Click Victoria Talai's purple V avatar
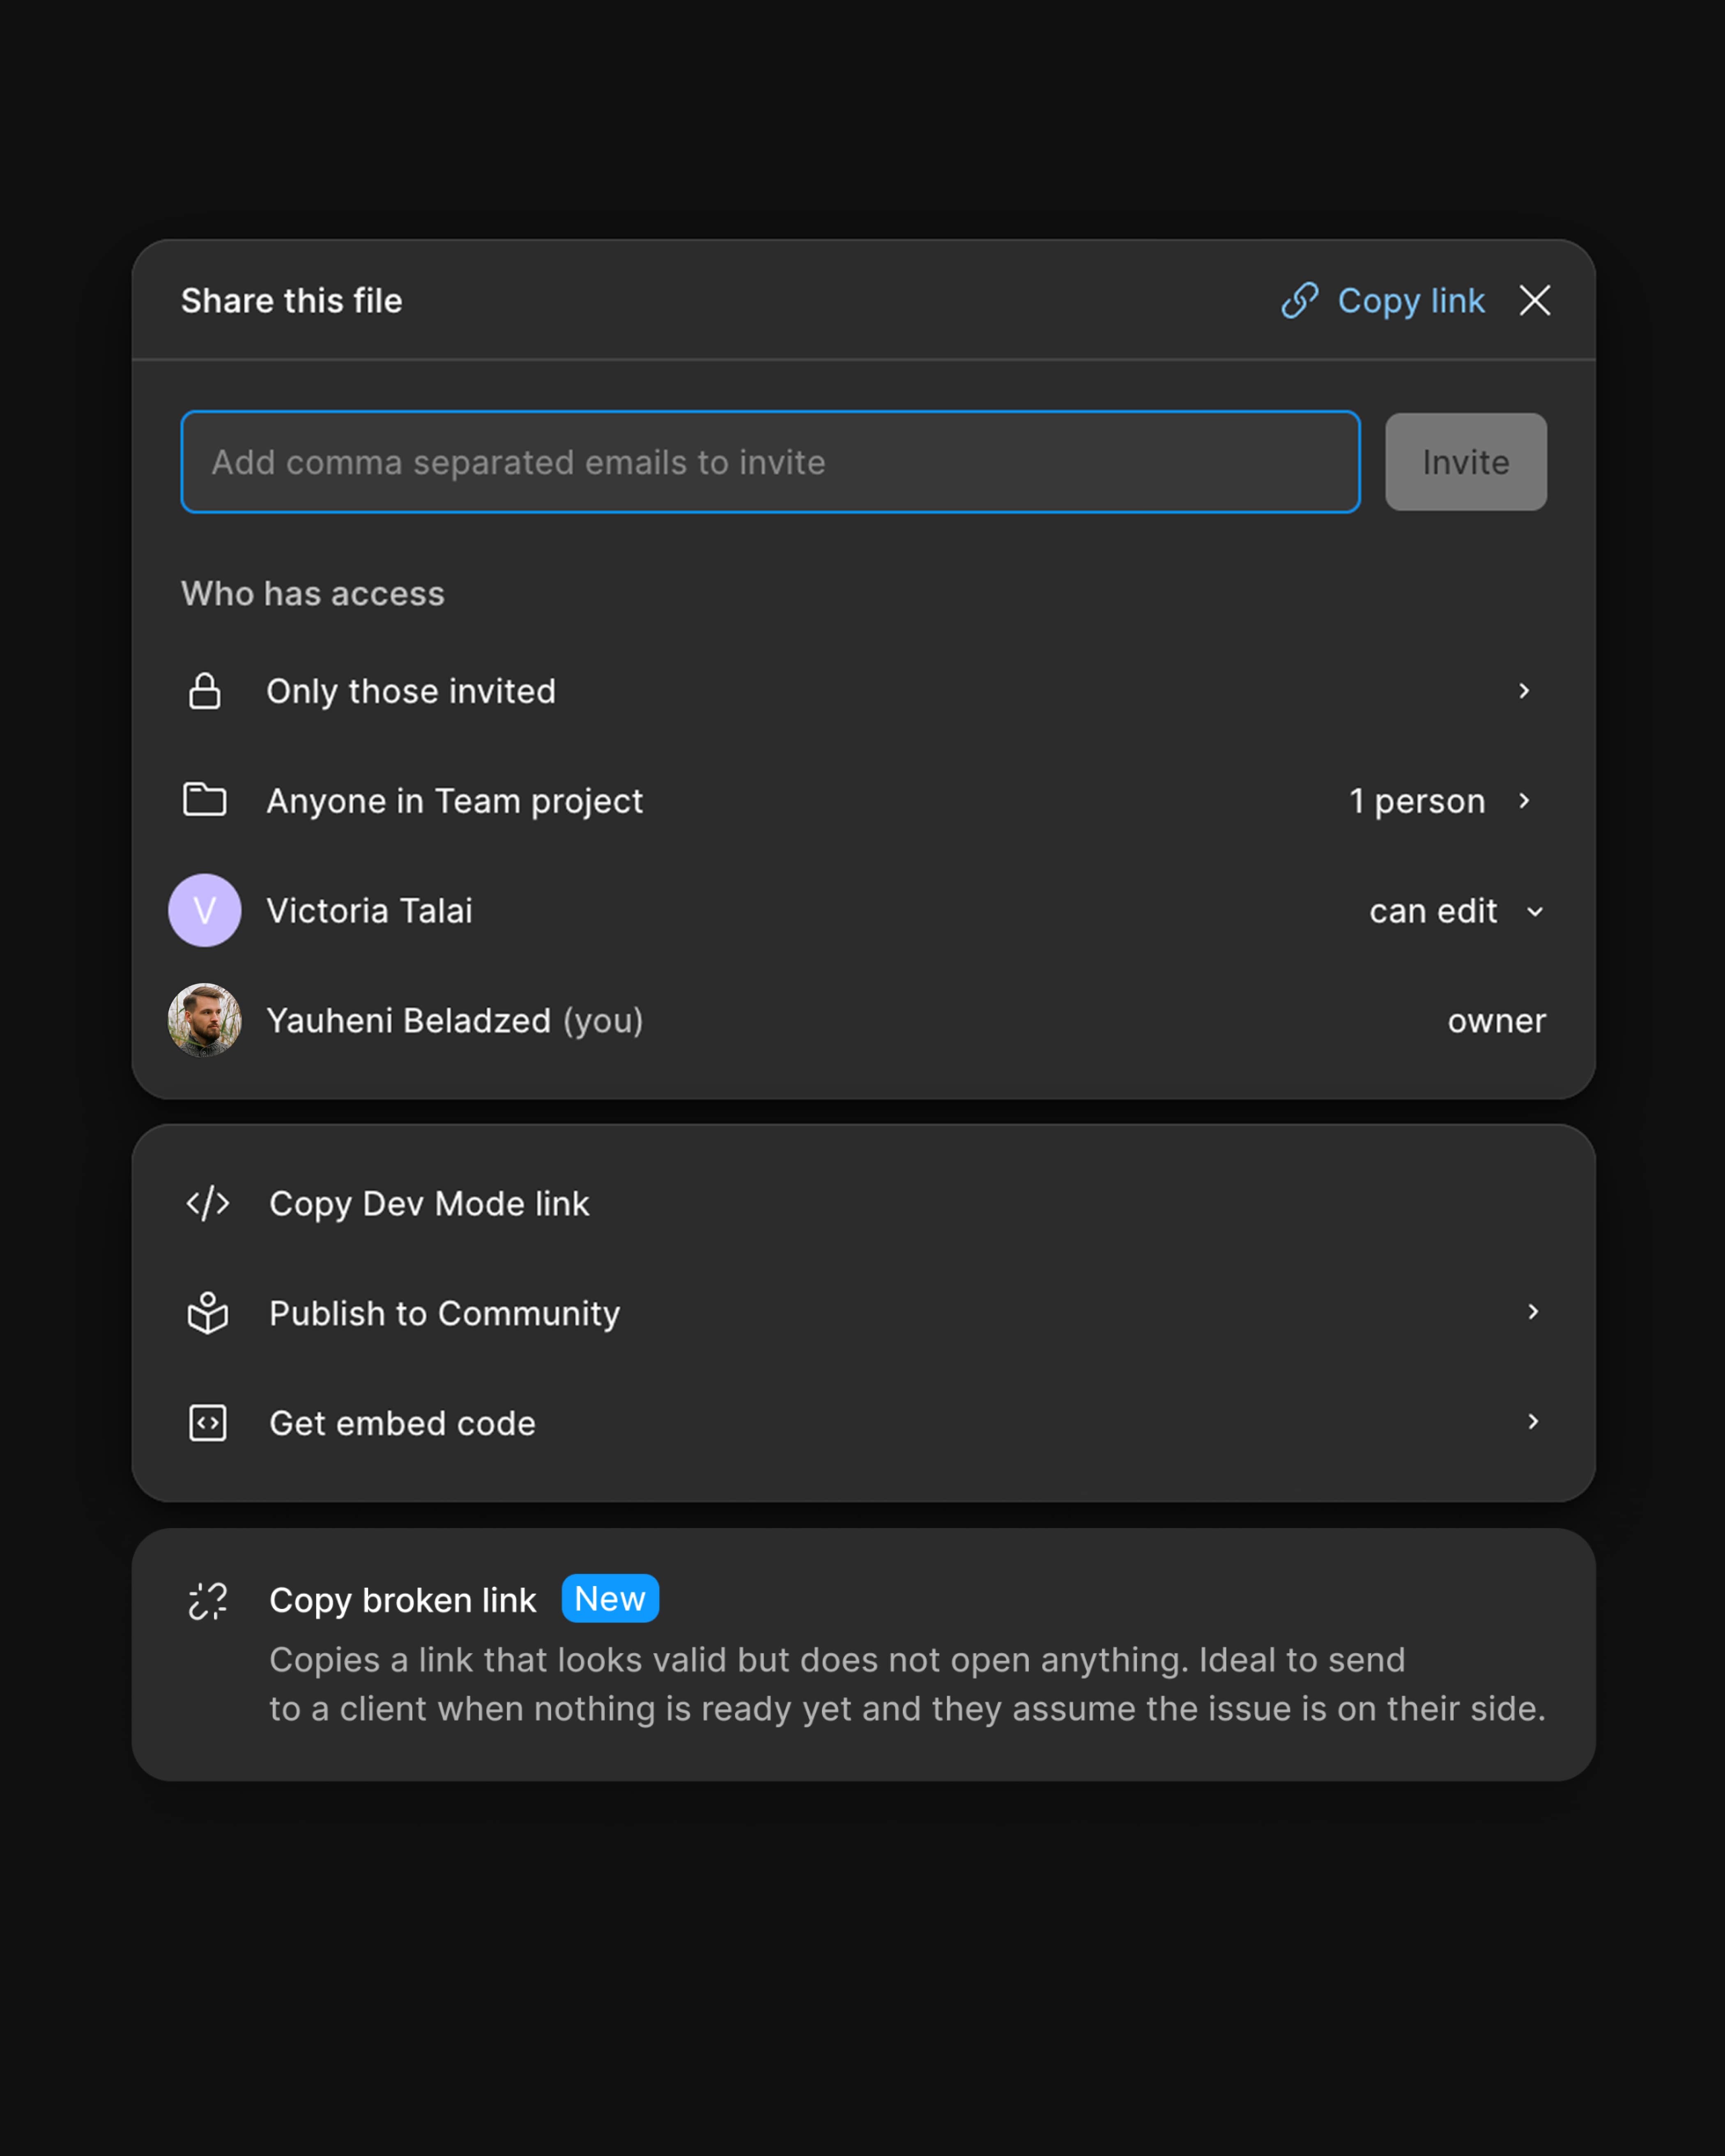The width and height of the screenshot is (1725, 2156). click(x=205, y=910)
